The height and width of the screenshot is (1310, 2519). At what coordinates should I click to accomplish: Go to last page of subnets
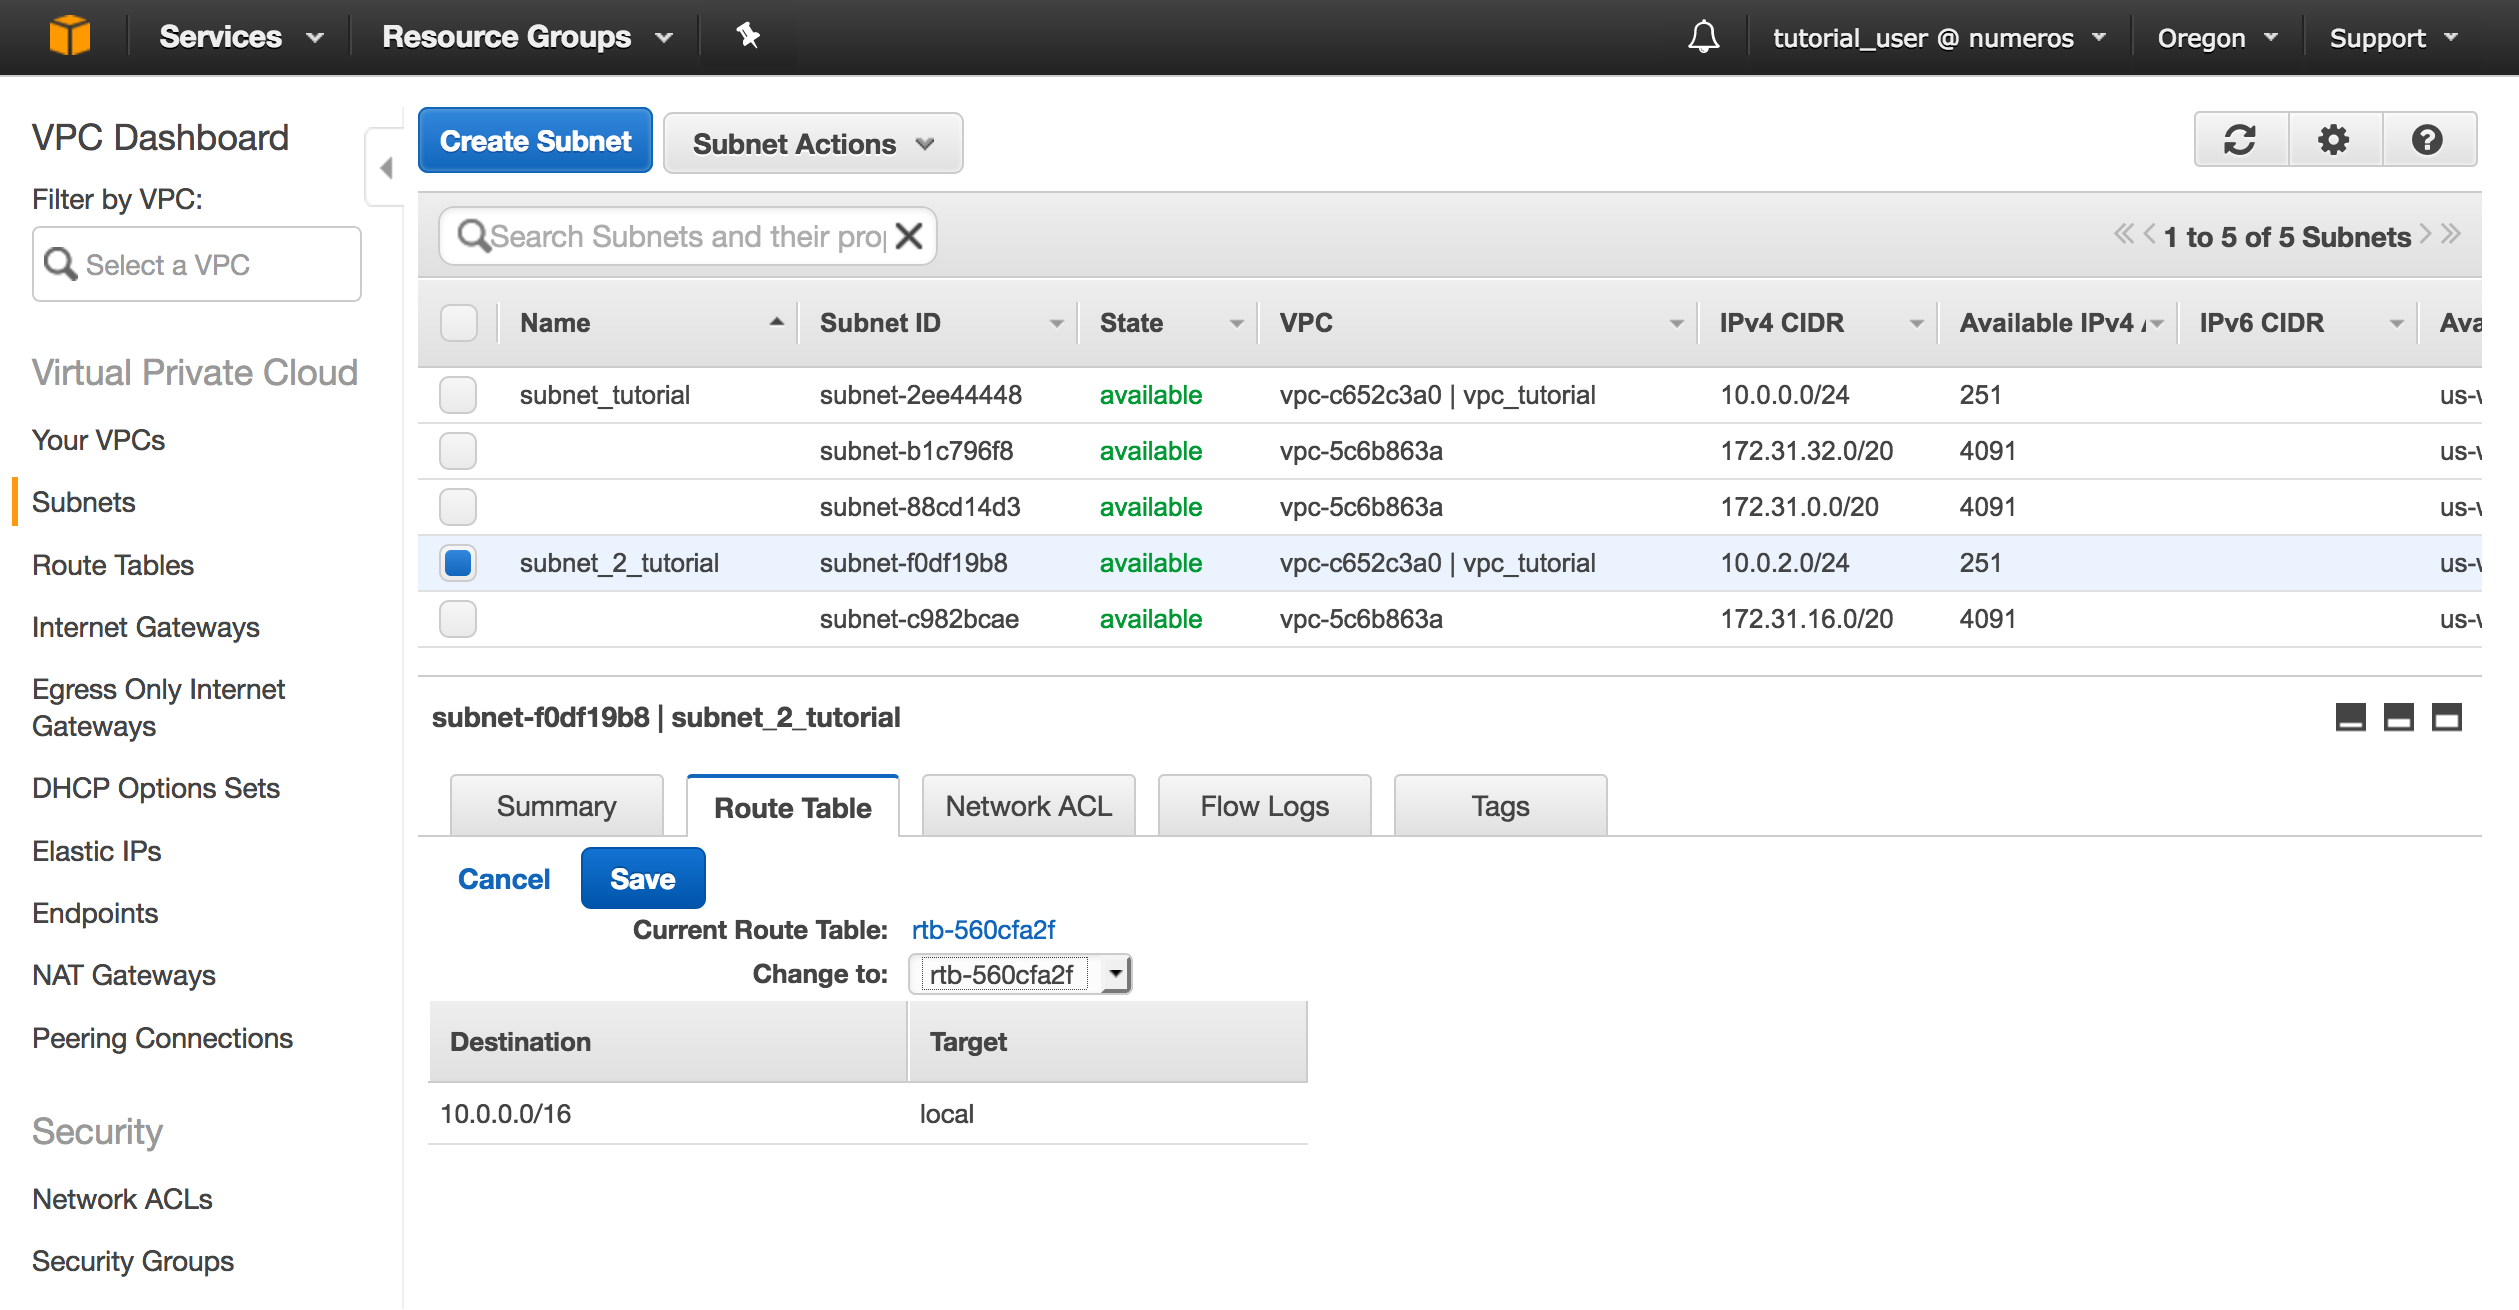click(2450, 235)
